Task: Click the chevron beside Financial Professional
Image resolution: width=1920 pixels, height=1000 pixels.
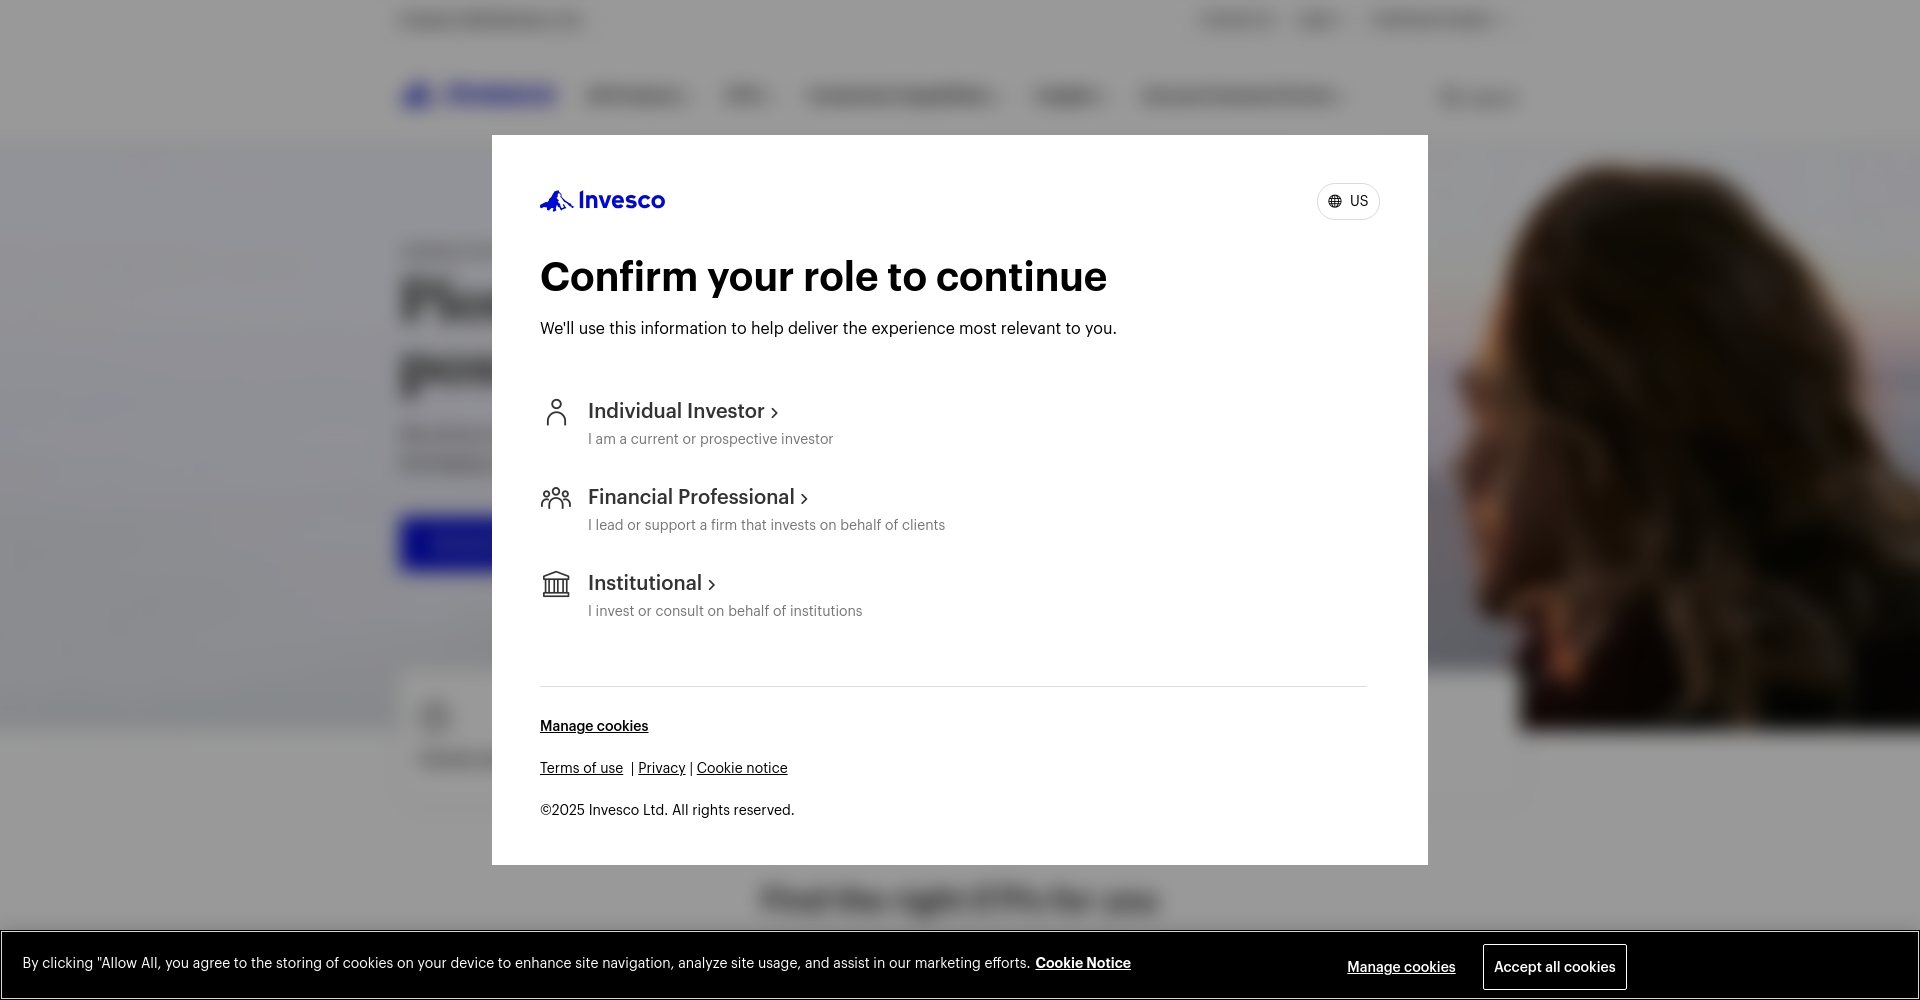Action: 804,498
